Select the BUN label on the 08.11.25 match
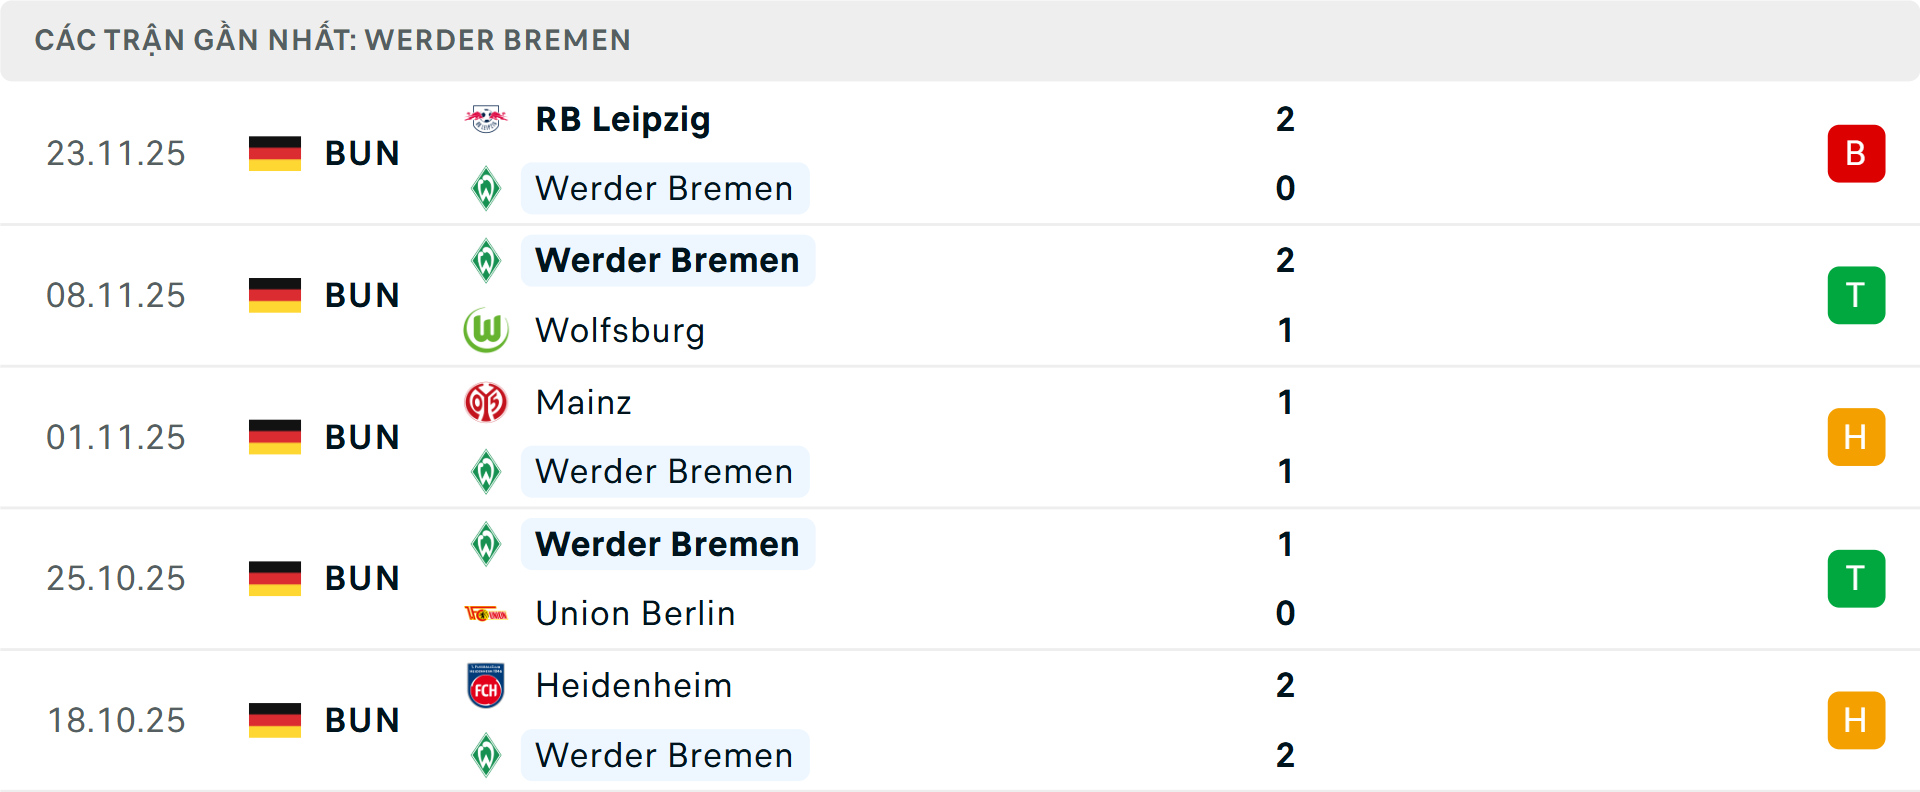The height and width of the screenshot is (792, 1920). [x=362, y=295]
